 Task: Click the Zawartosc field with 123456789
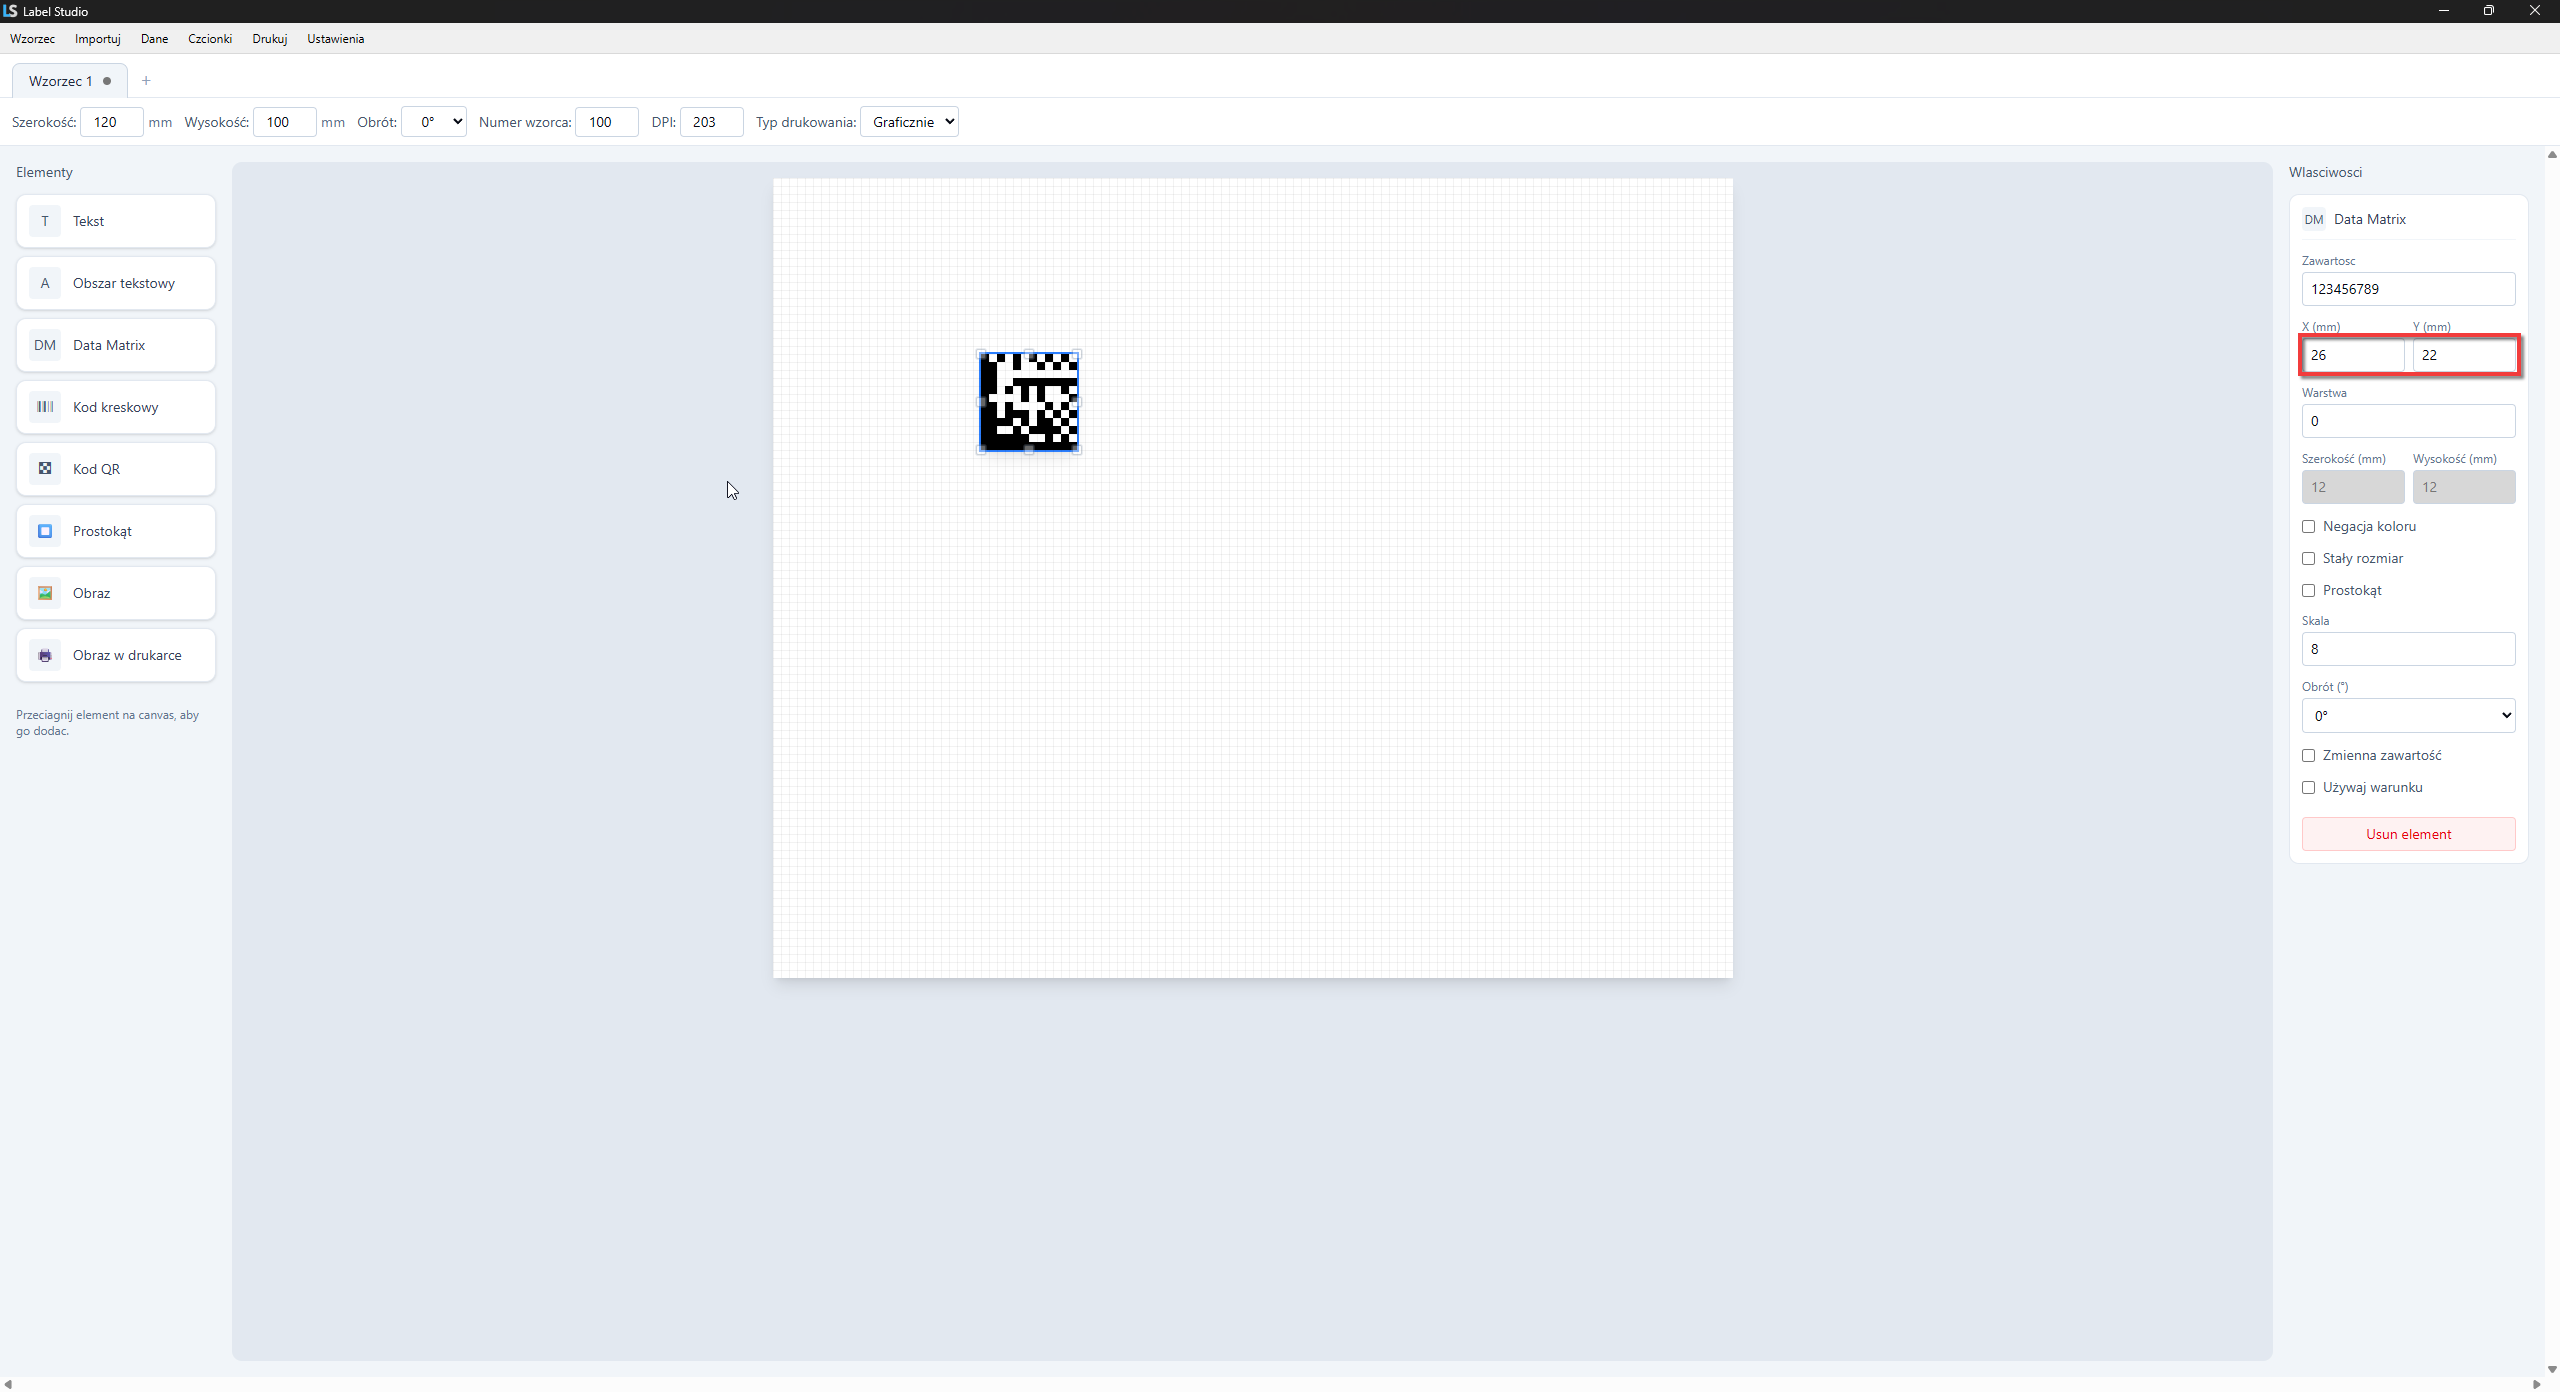click(2408, 289)
